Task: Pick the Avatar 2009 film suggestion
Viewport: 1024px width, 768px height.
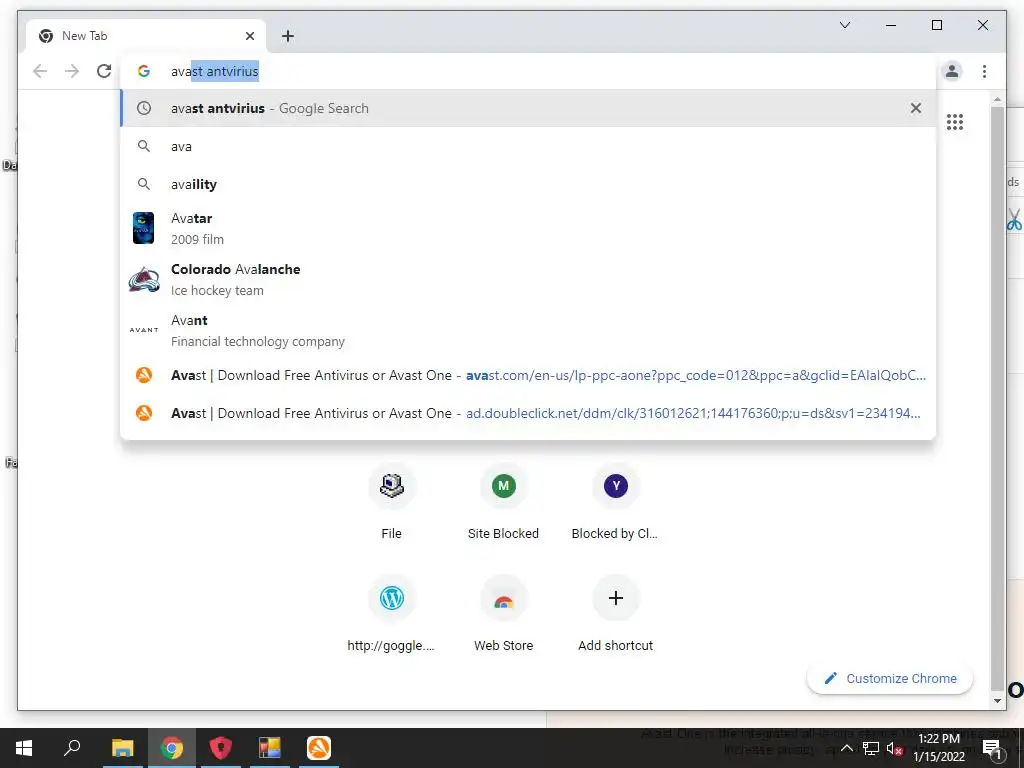Action: click(x=528, y=229)
